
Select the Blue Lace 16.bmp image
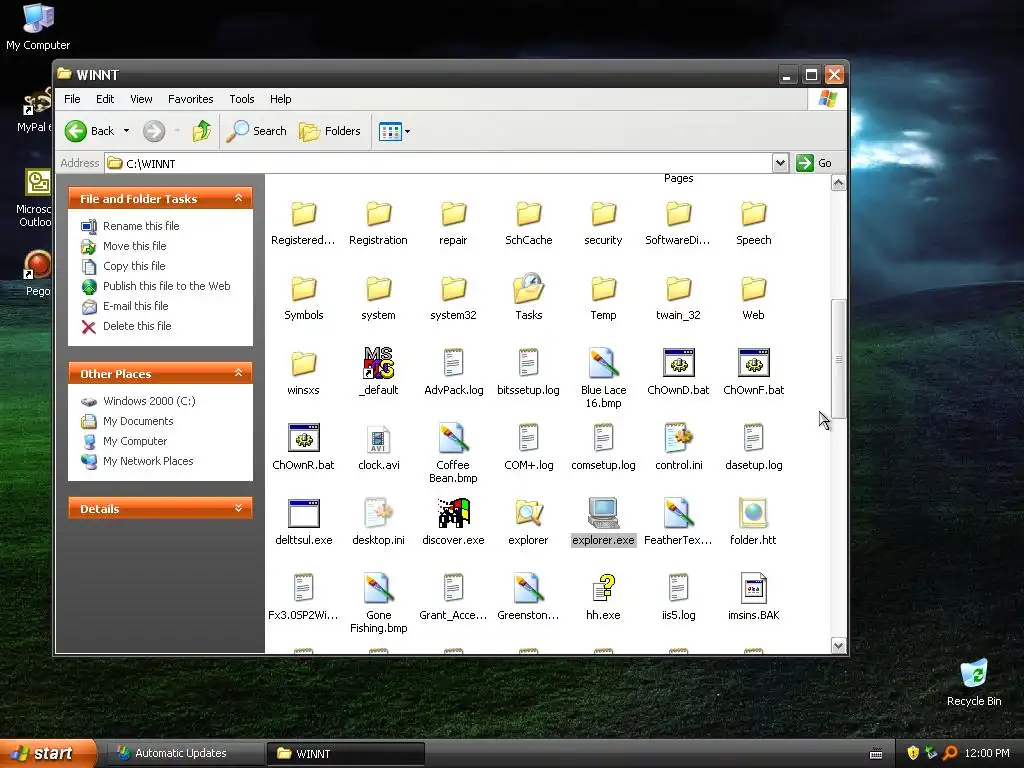pyautogui.click(x=603, y=364)
